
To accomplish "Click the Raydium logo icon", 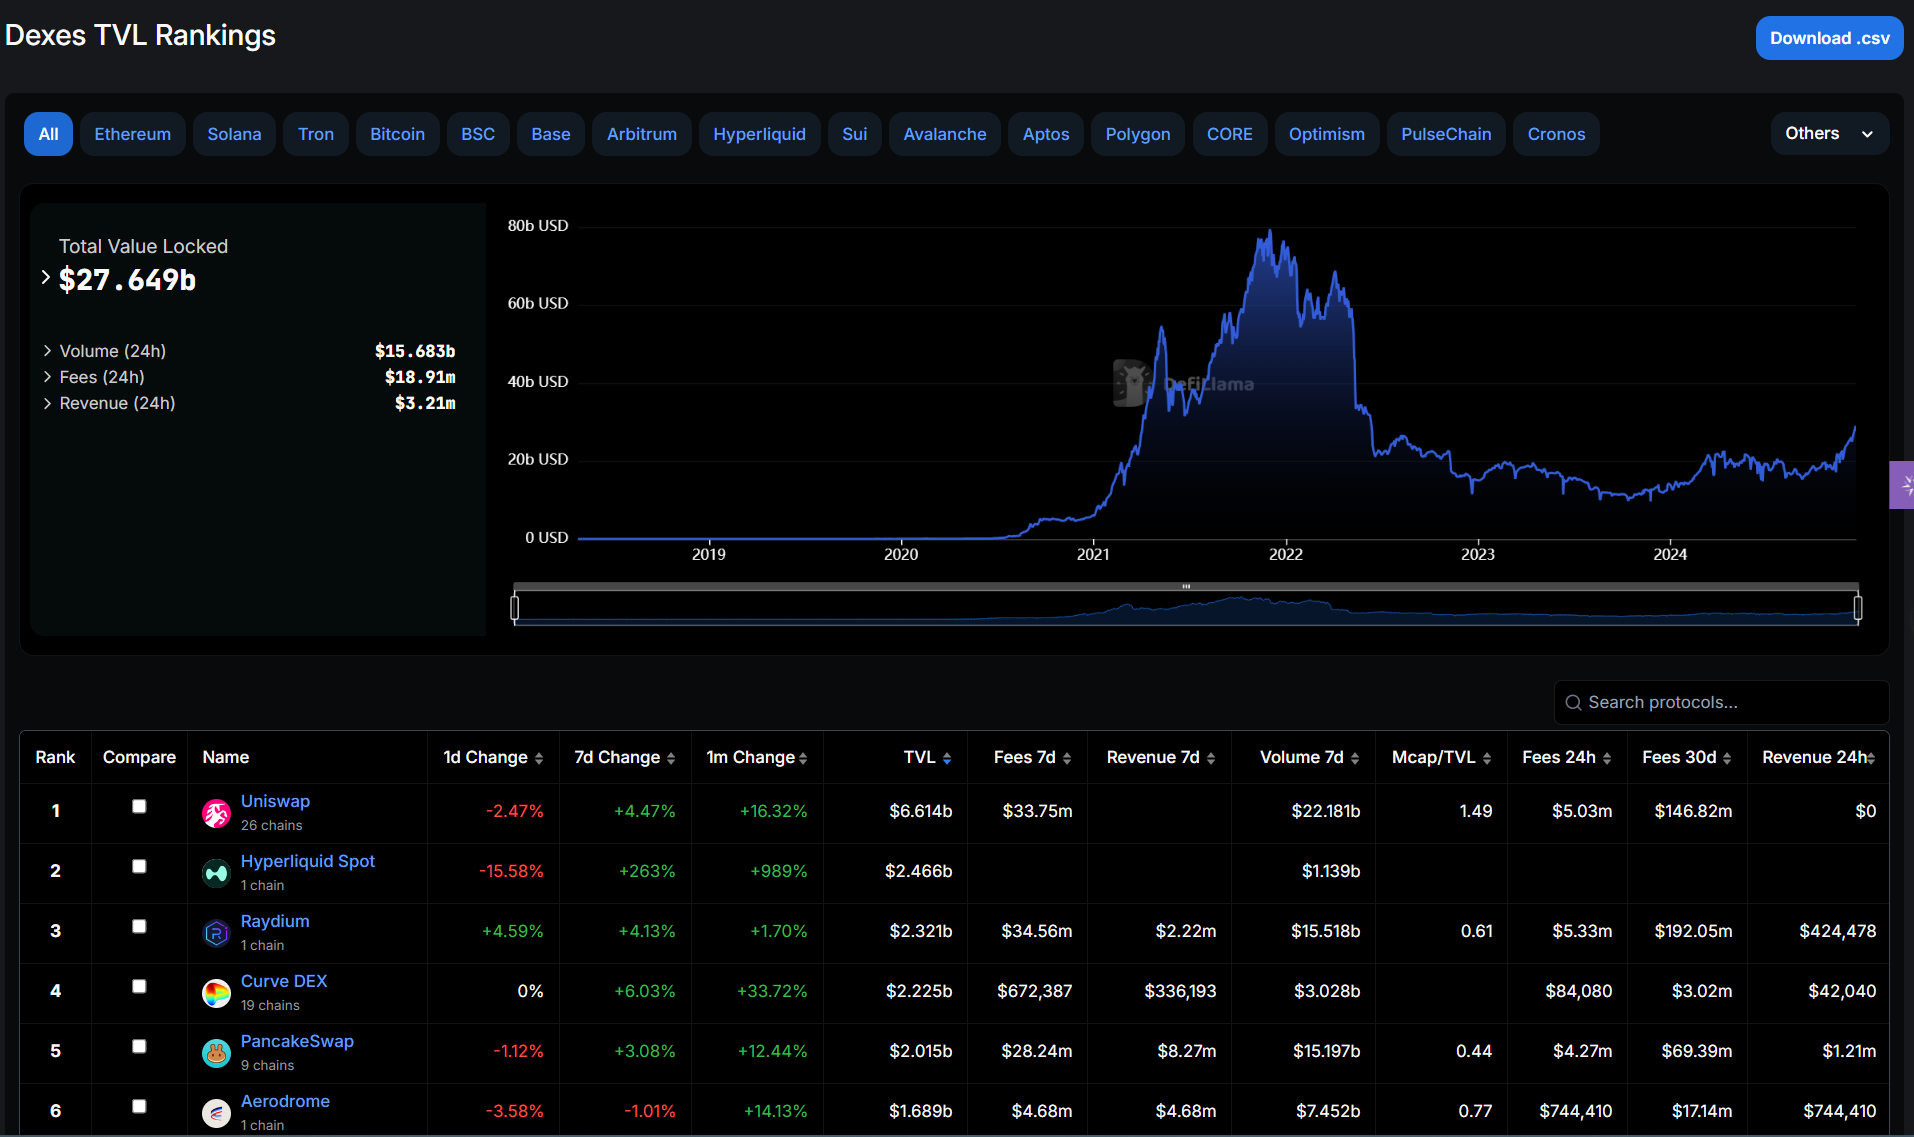I will (x=216, y=934).
